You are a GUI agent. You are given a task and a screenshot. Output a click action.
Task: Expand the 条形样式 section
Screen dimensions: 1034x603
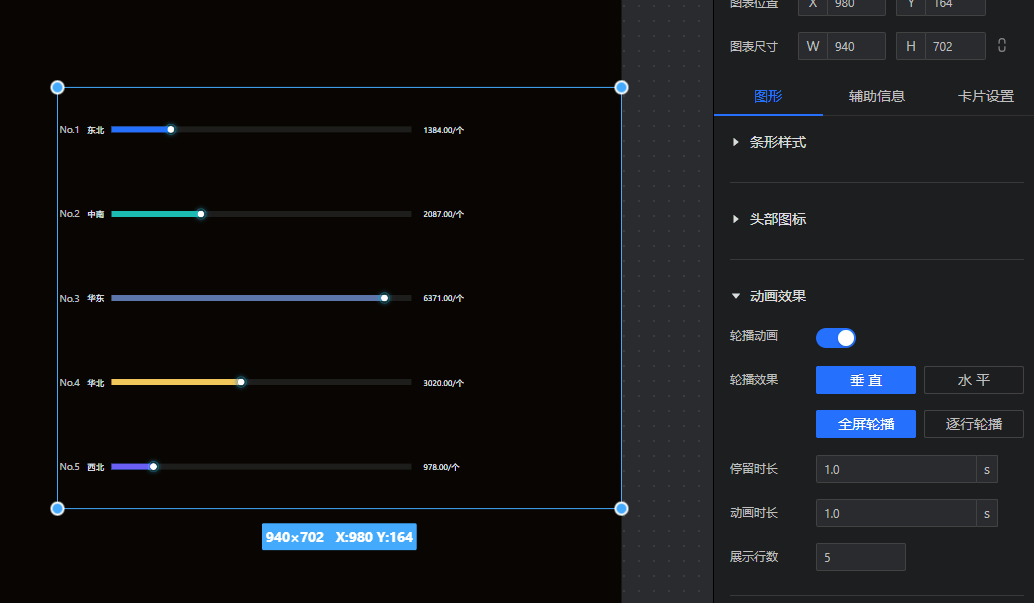pyautogui.click(x=777, y=143)
